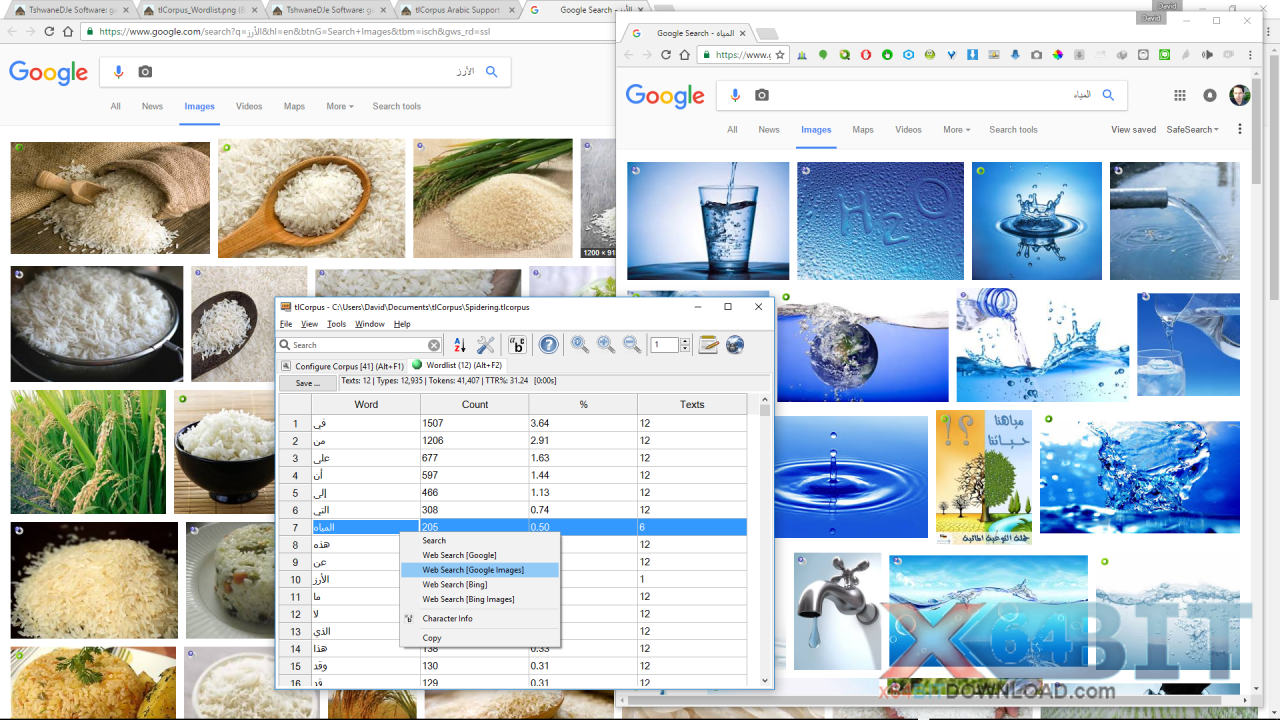Image resolution: width=1280 pixels, height=720 pixels.
Task: Open the wrench and screwdriver settings tool
Action: click(486, 345)
